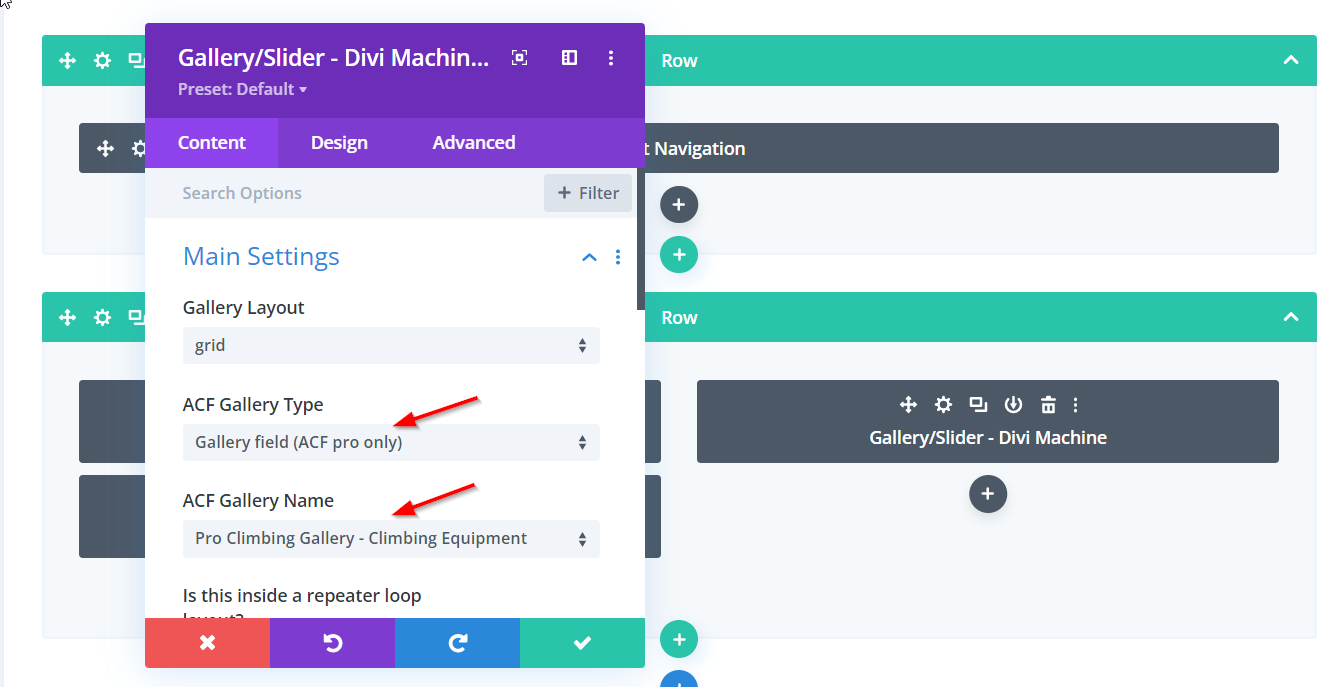Viewport: 1343px width, 687px height.
Task: Expand the settings modal to fullscreen
Action: click(x=519, y=58)
